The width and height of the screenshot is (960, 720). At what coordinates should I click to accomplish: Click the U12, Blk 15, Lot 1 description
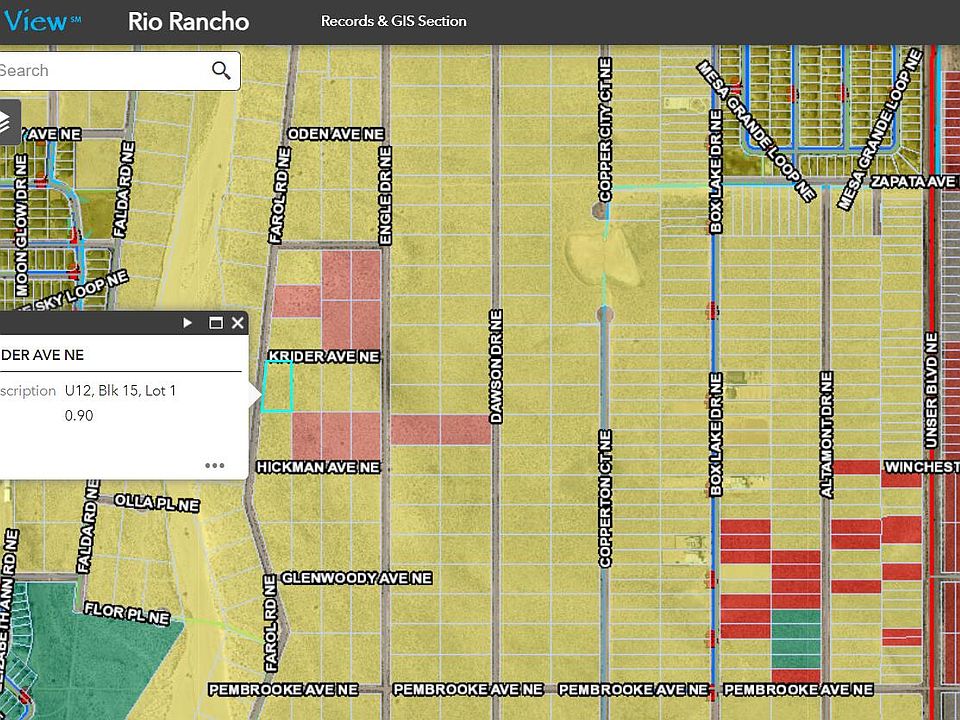120,391
